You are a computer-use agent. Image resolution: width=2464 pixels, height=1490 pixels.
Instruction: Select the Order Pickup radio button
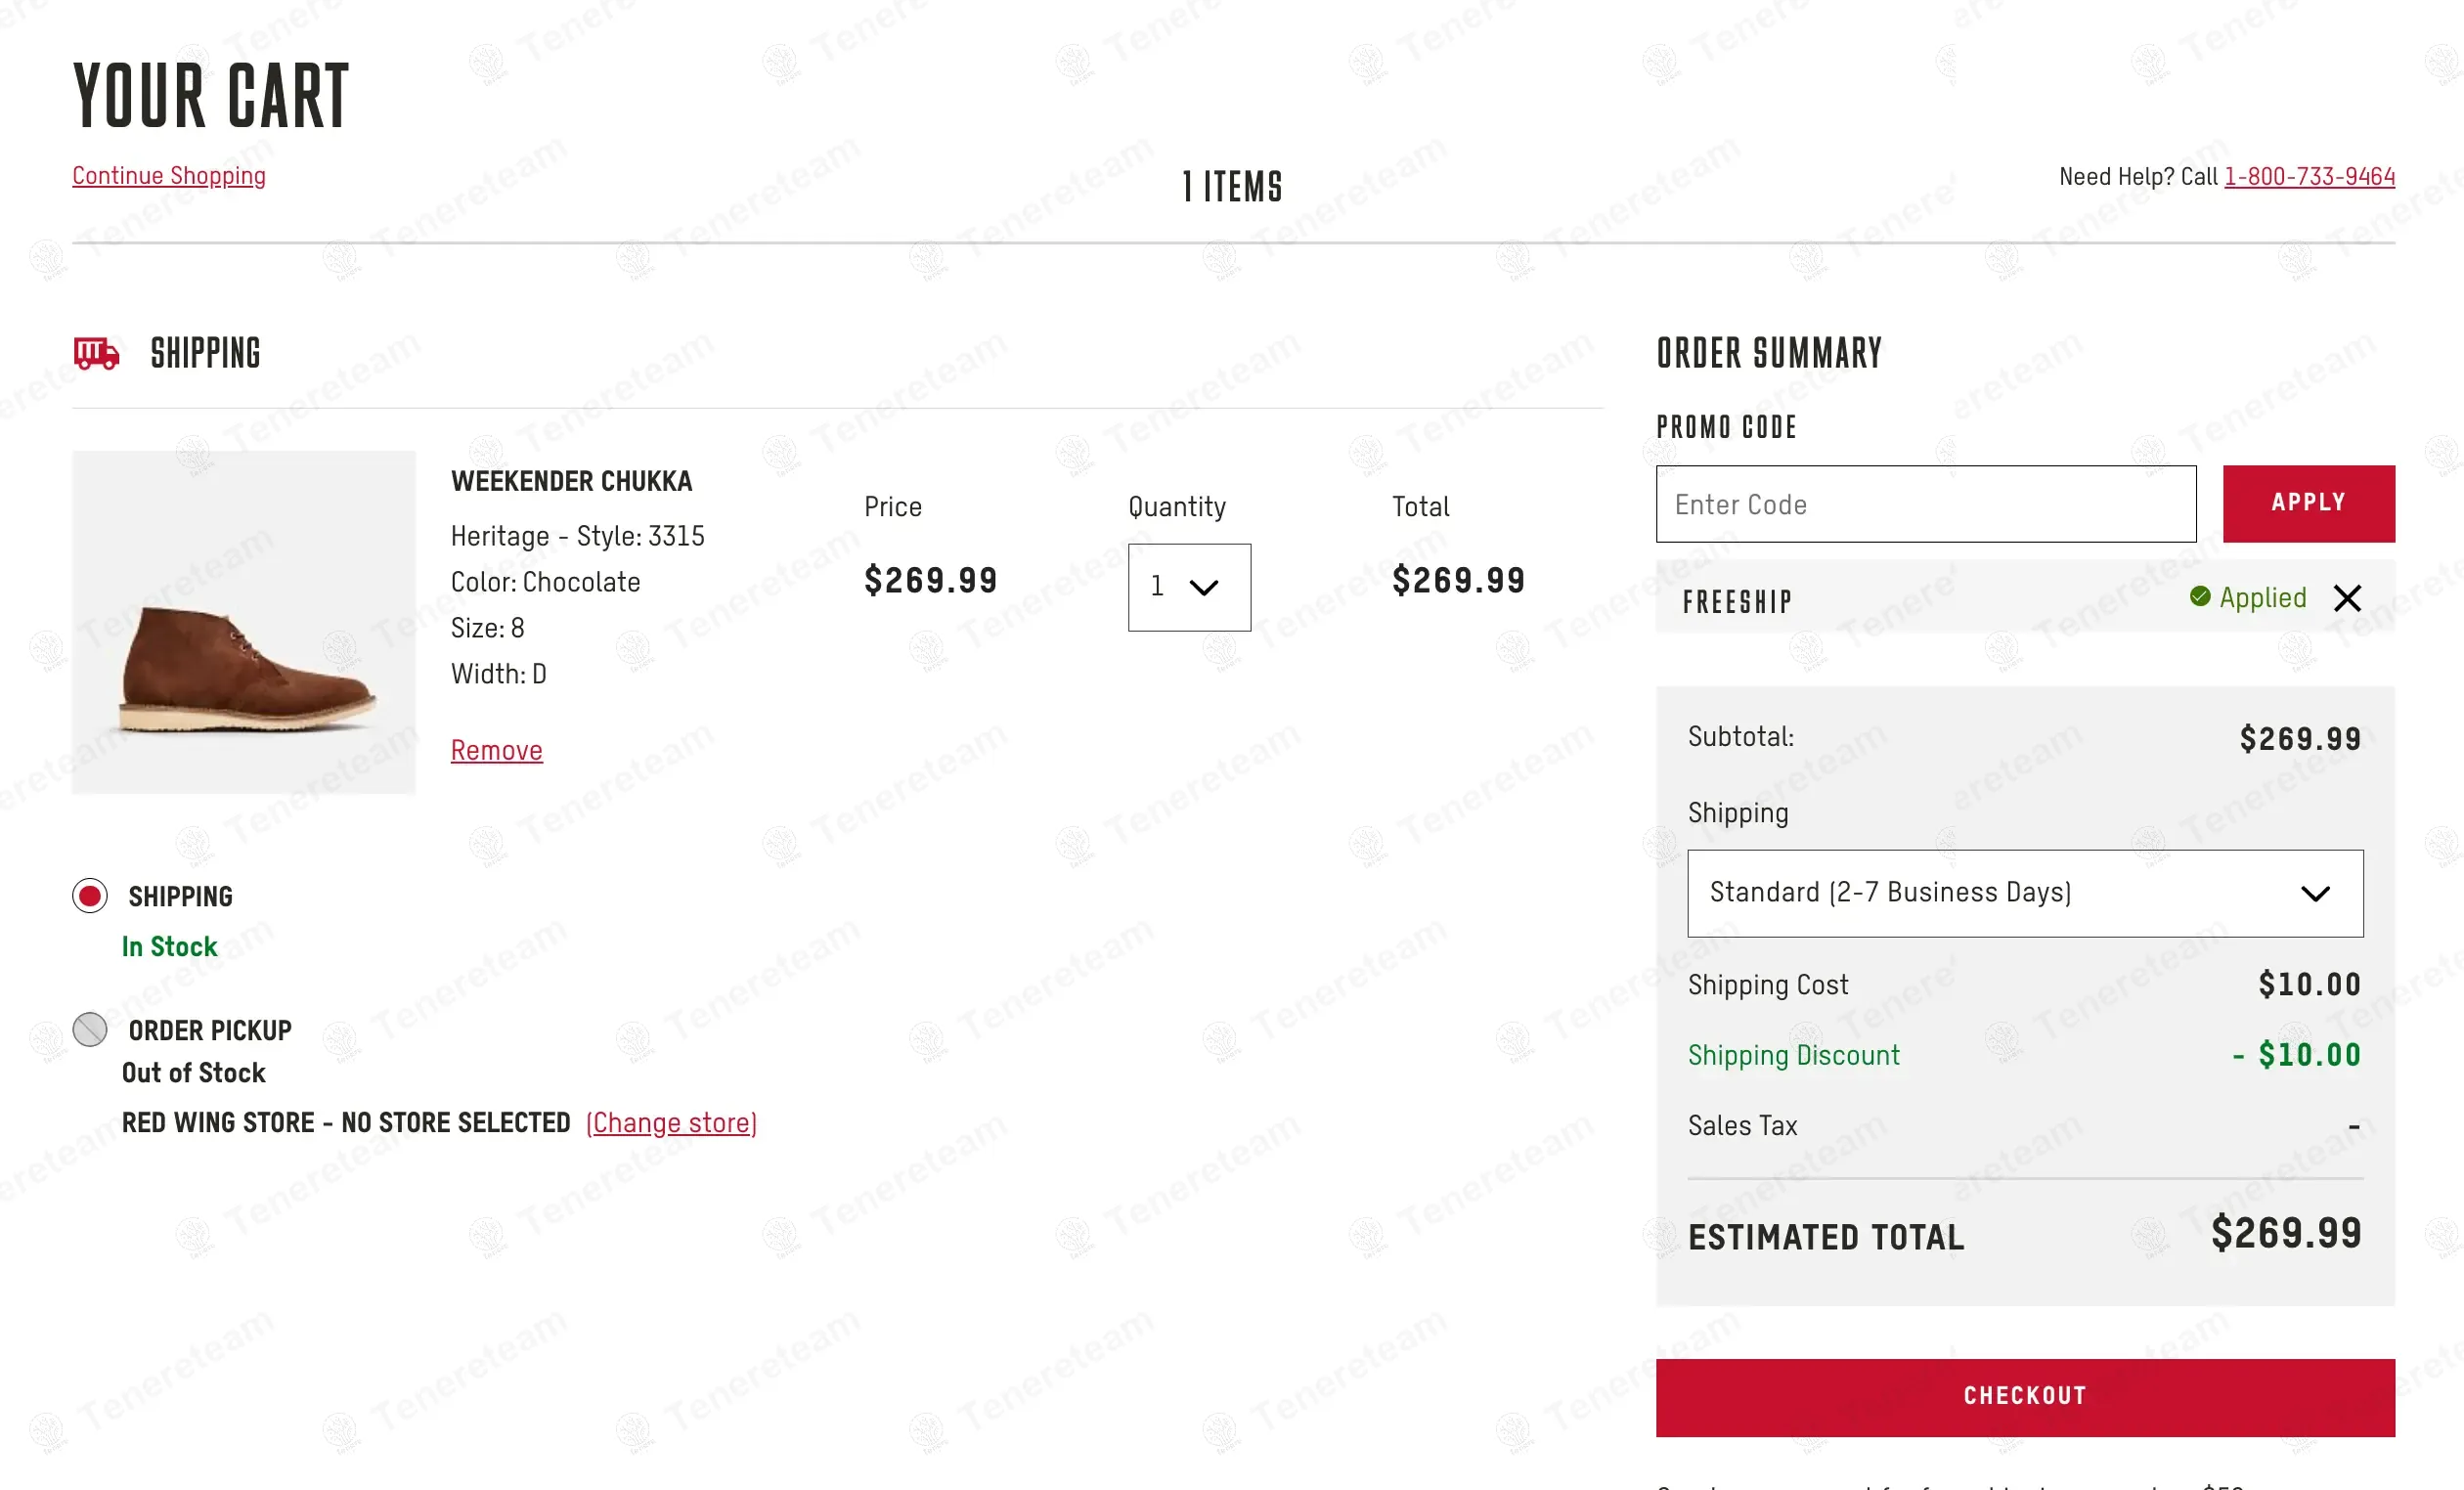90,1029
